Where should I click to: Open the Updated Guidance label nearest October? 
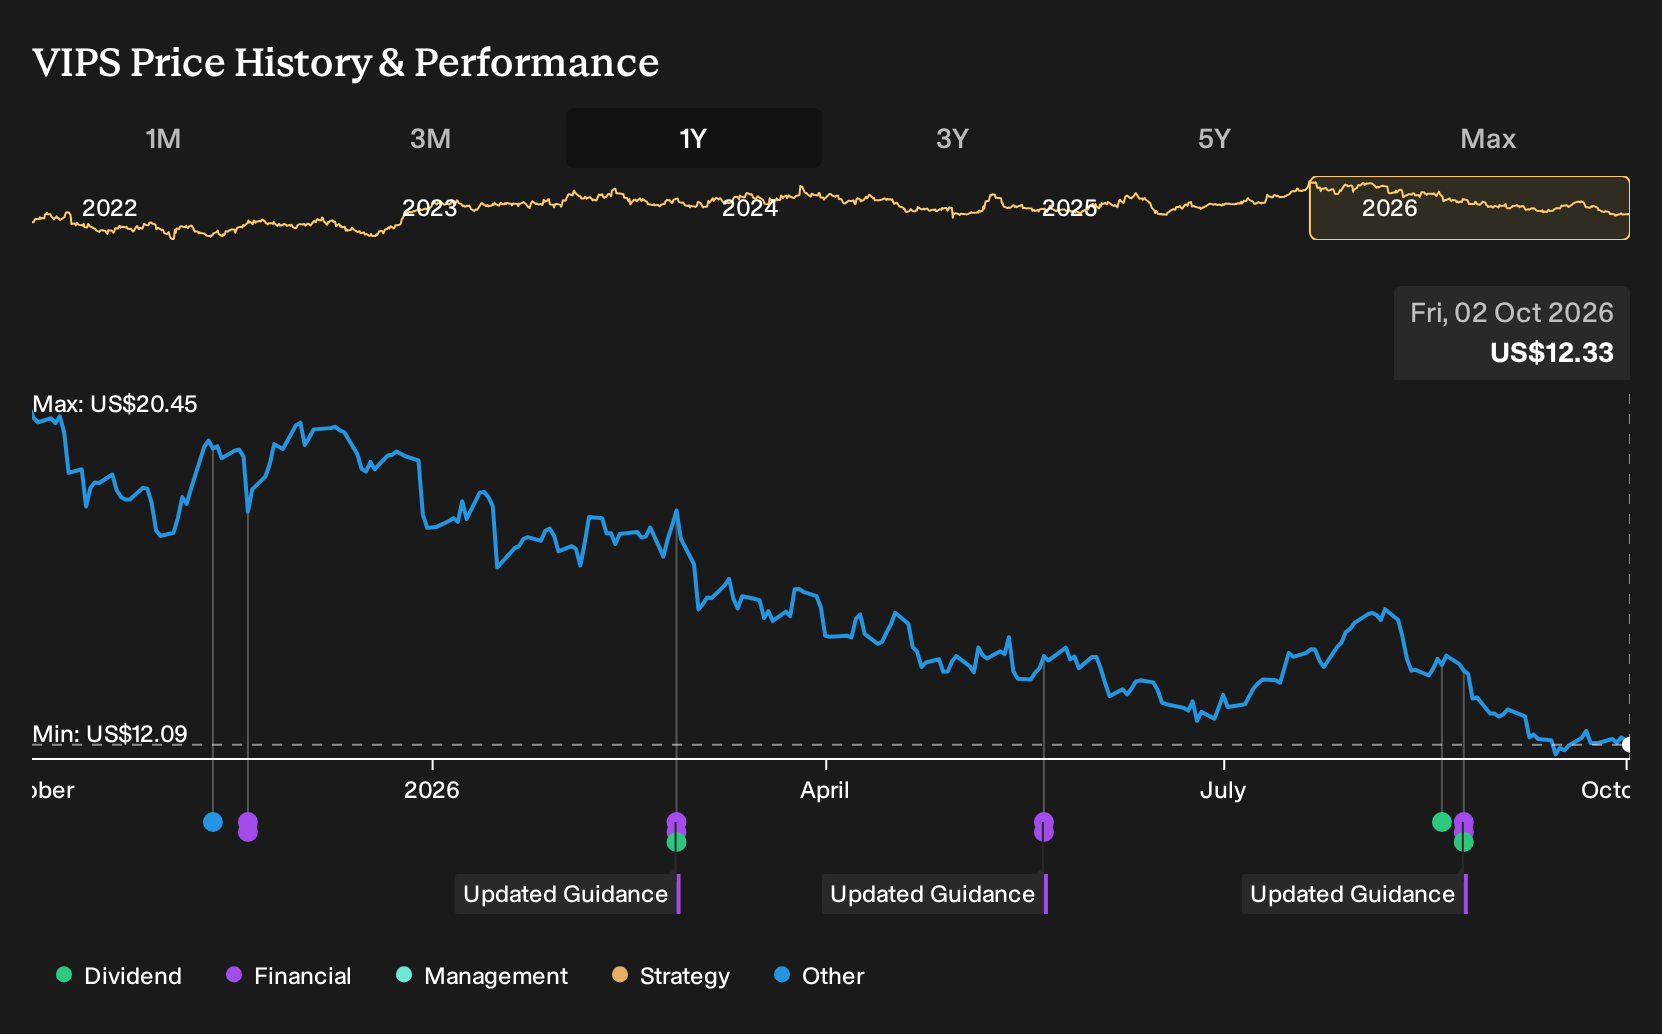point(1353,894)
